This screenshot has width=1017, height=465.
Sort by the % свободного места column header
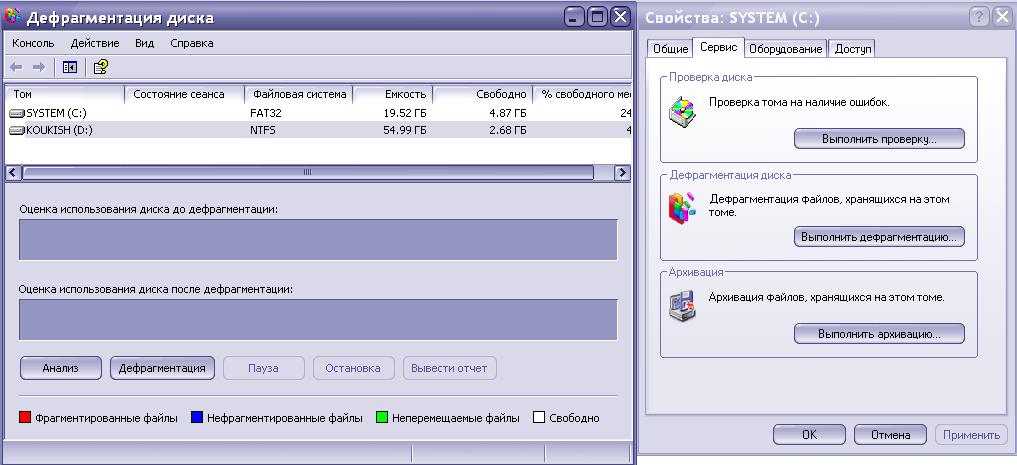(x=582, y=95)
